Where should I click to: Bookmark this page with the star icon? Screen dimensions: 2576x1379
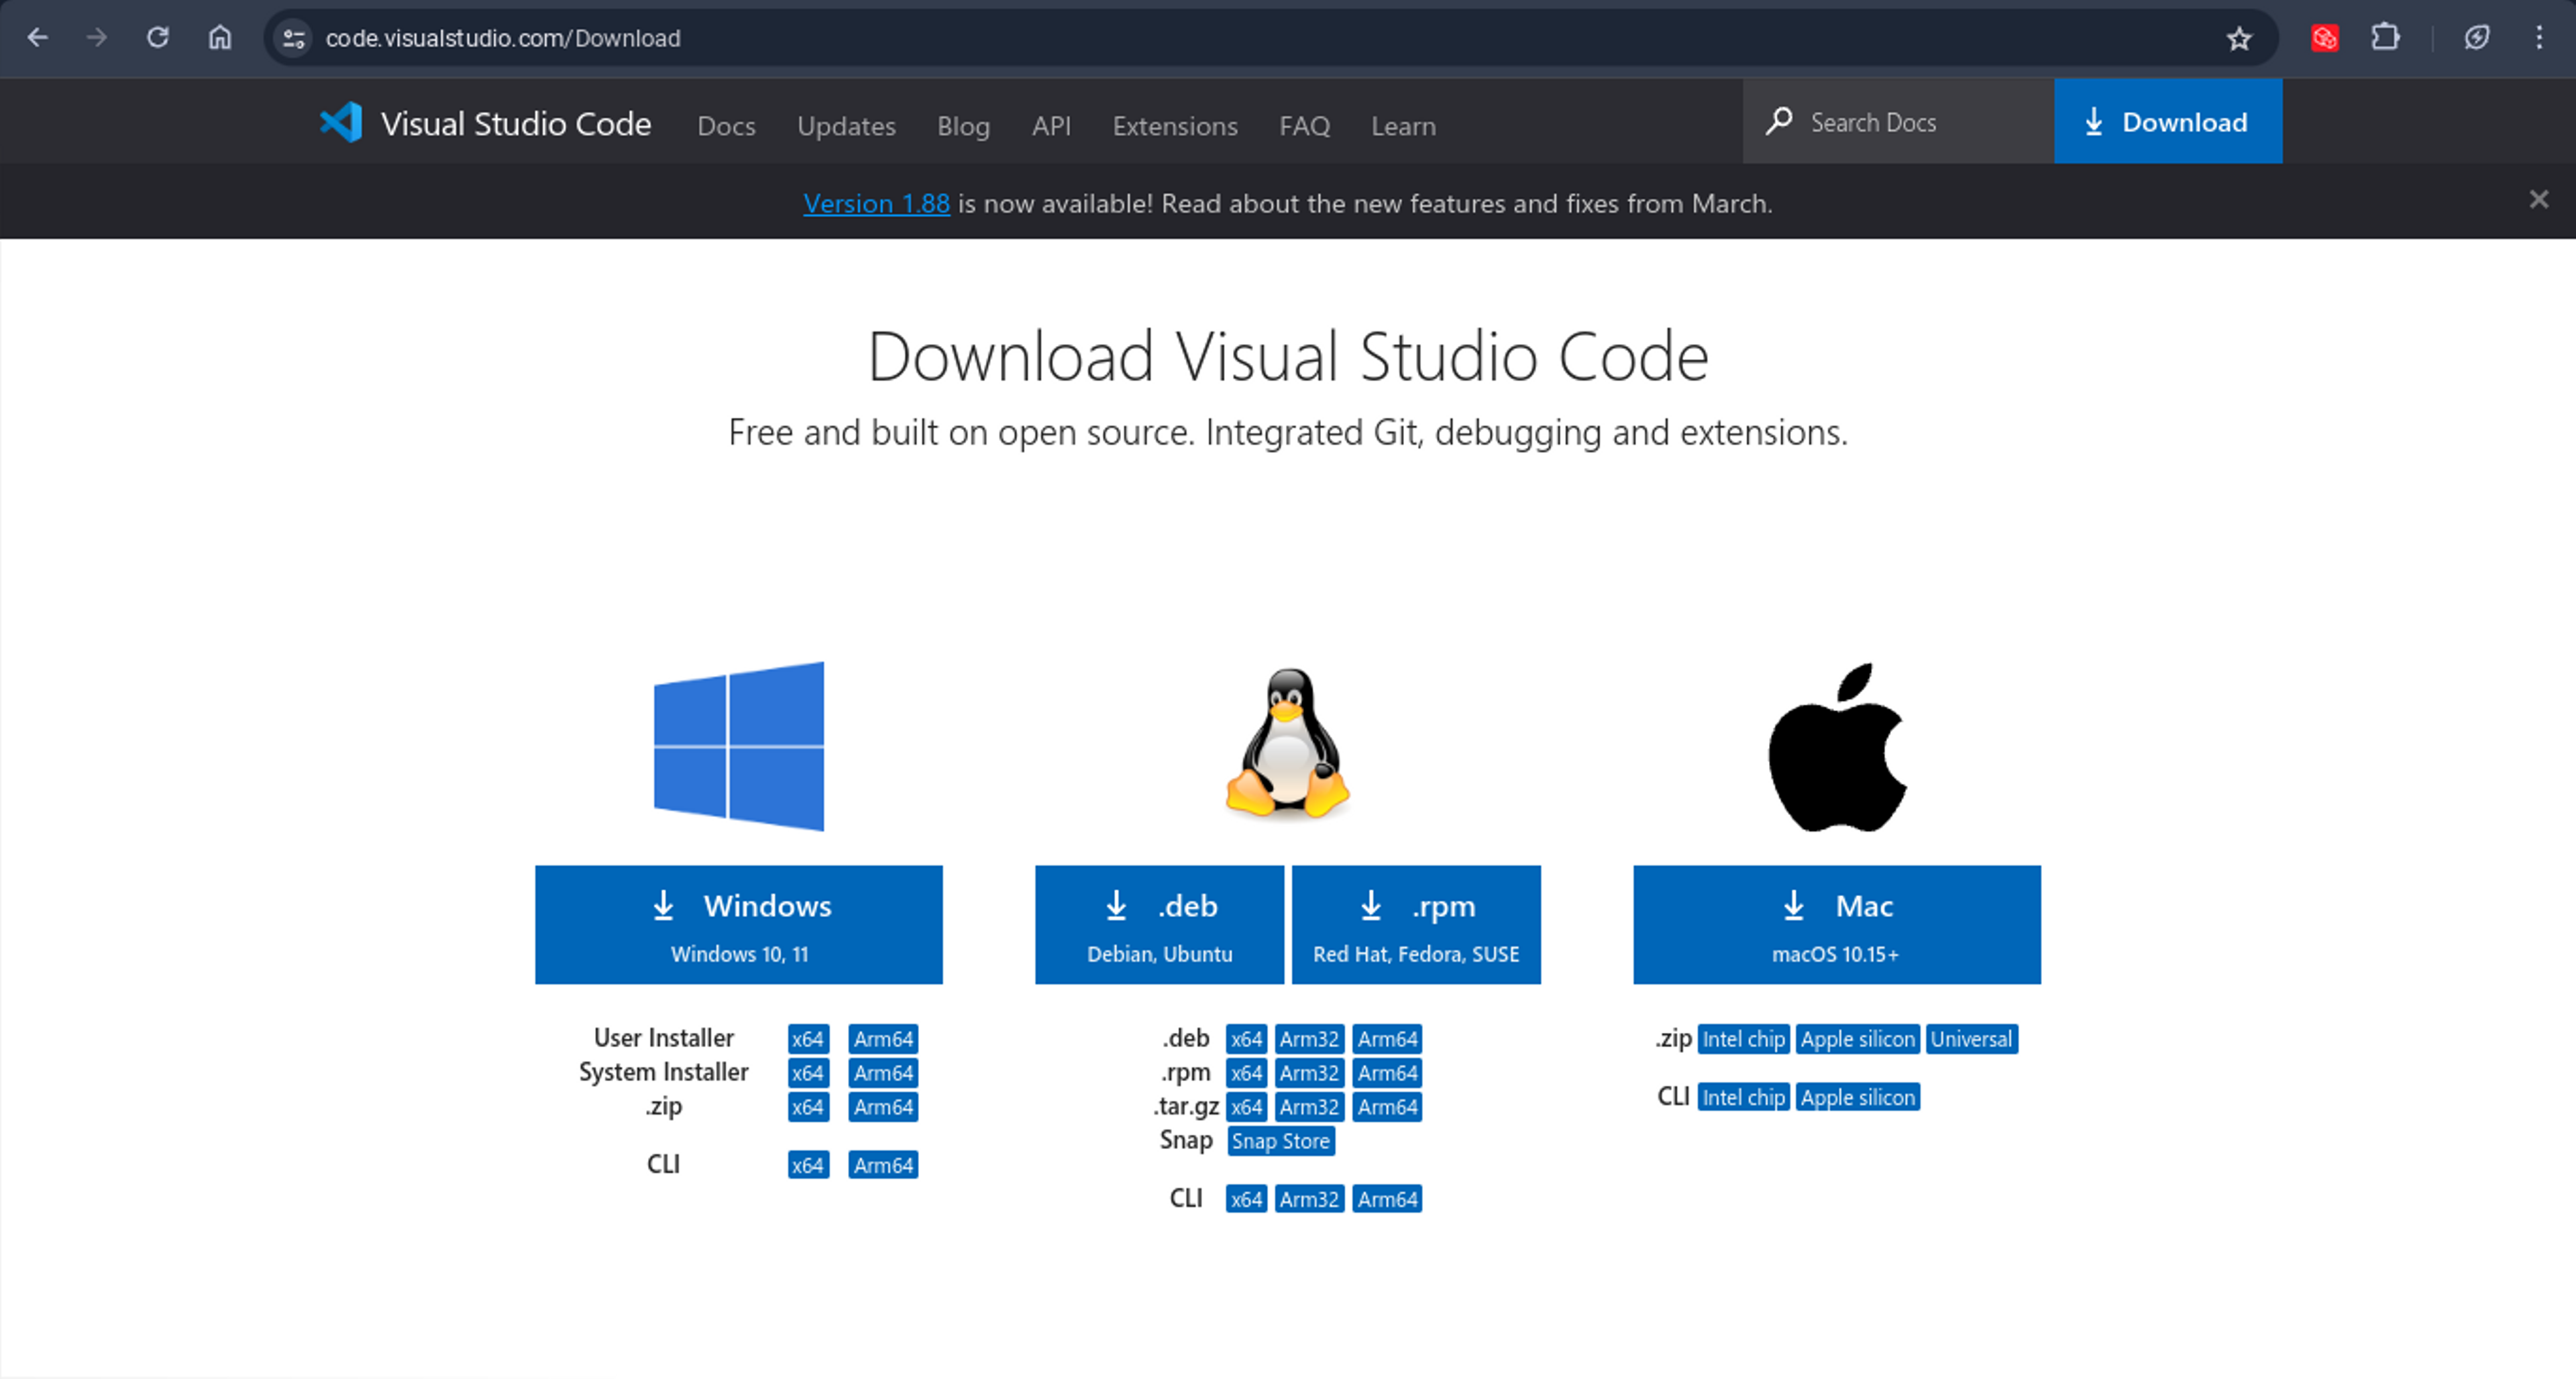pos(2239,38)
